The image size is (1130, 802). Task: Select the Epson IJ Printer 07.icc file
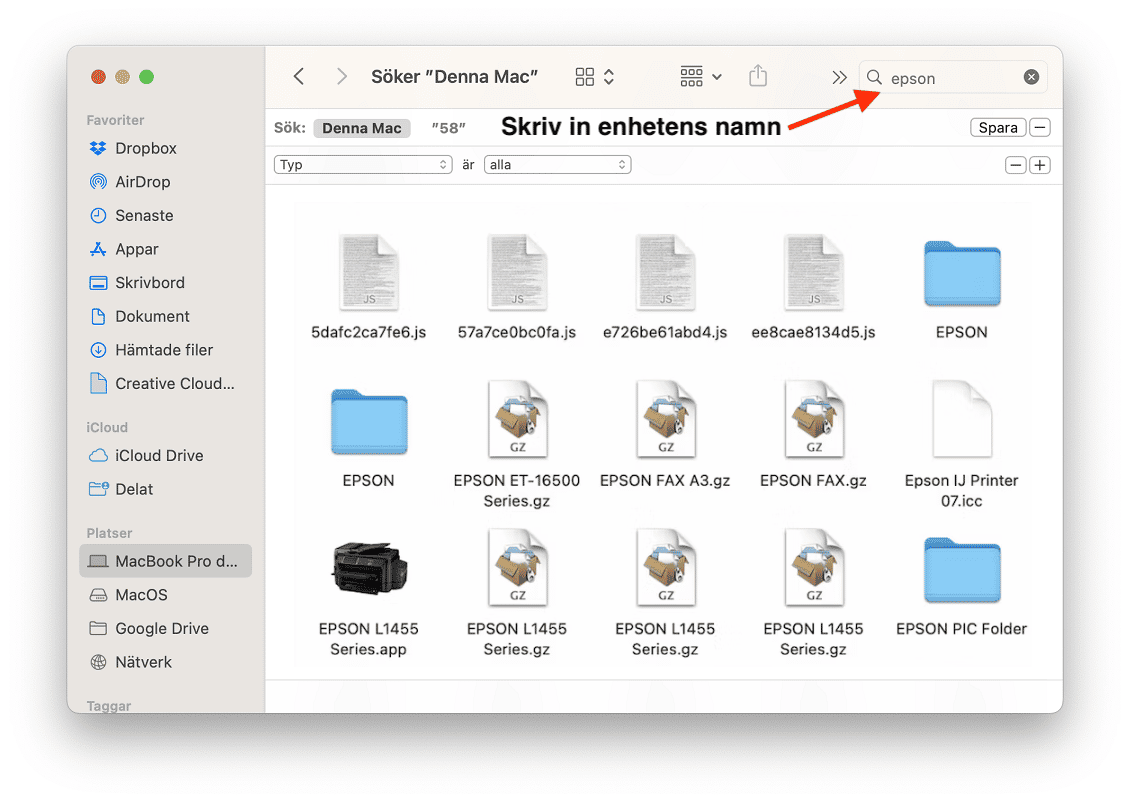pos(961,422)
